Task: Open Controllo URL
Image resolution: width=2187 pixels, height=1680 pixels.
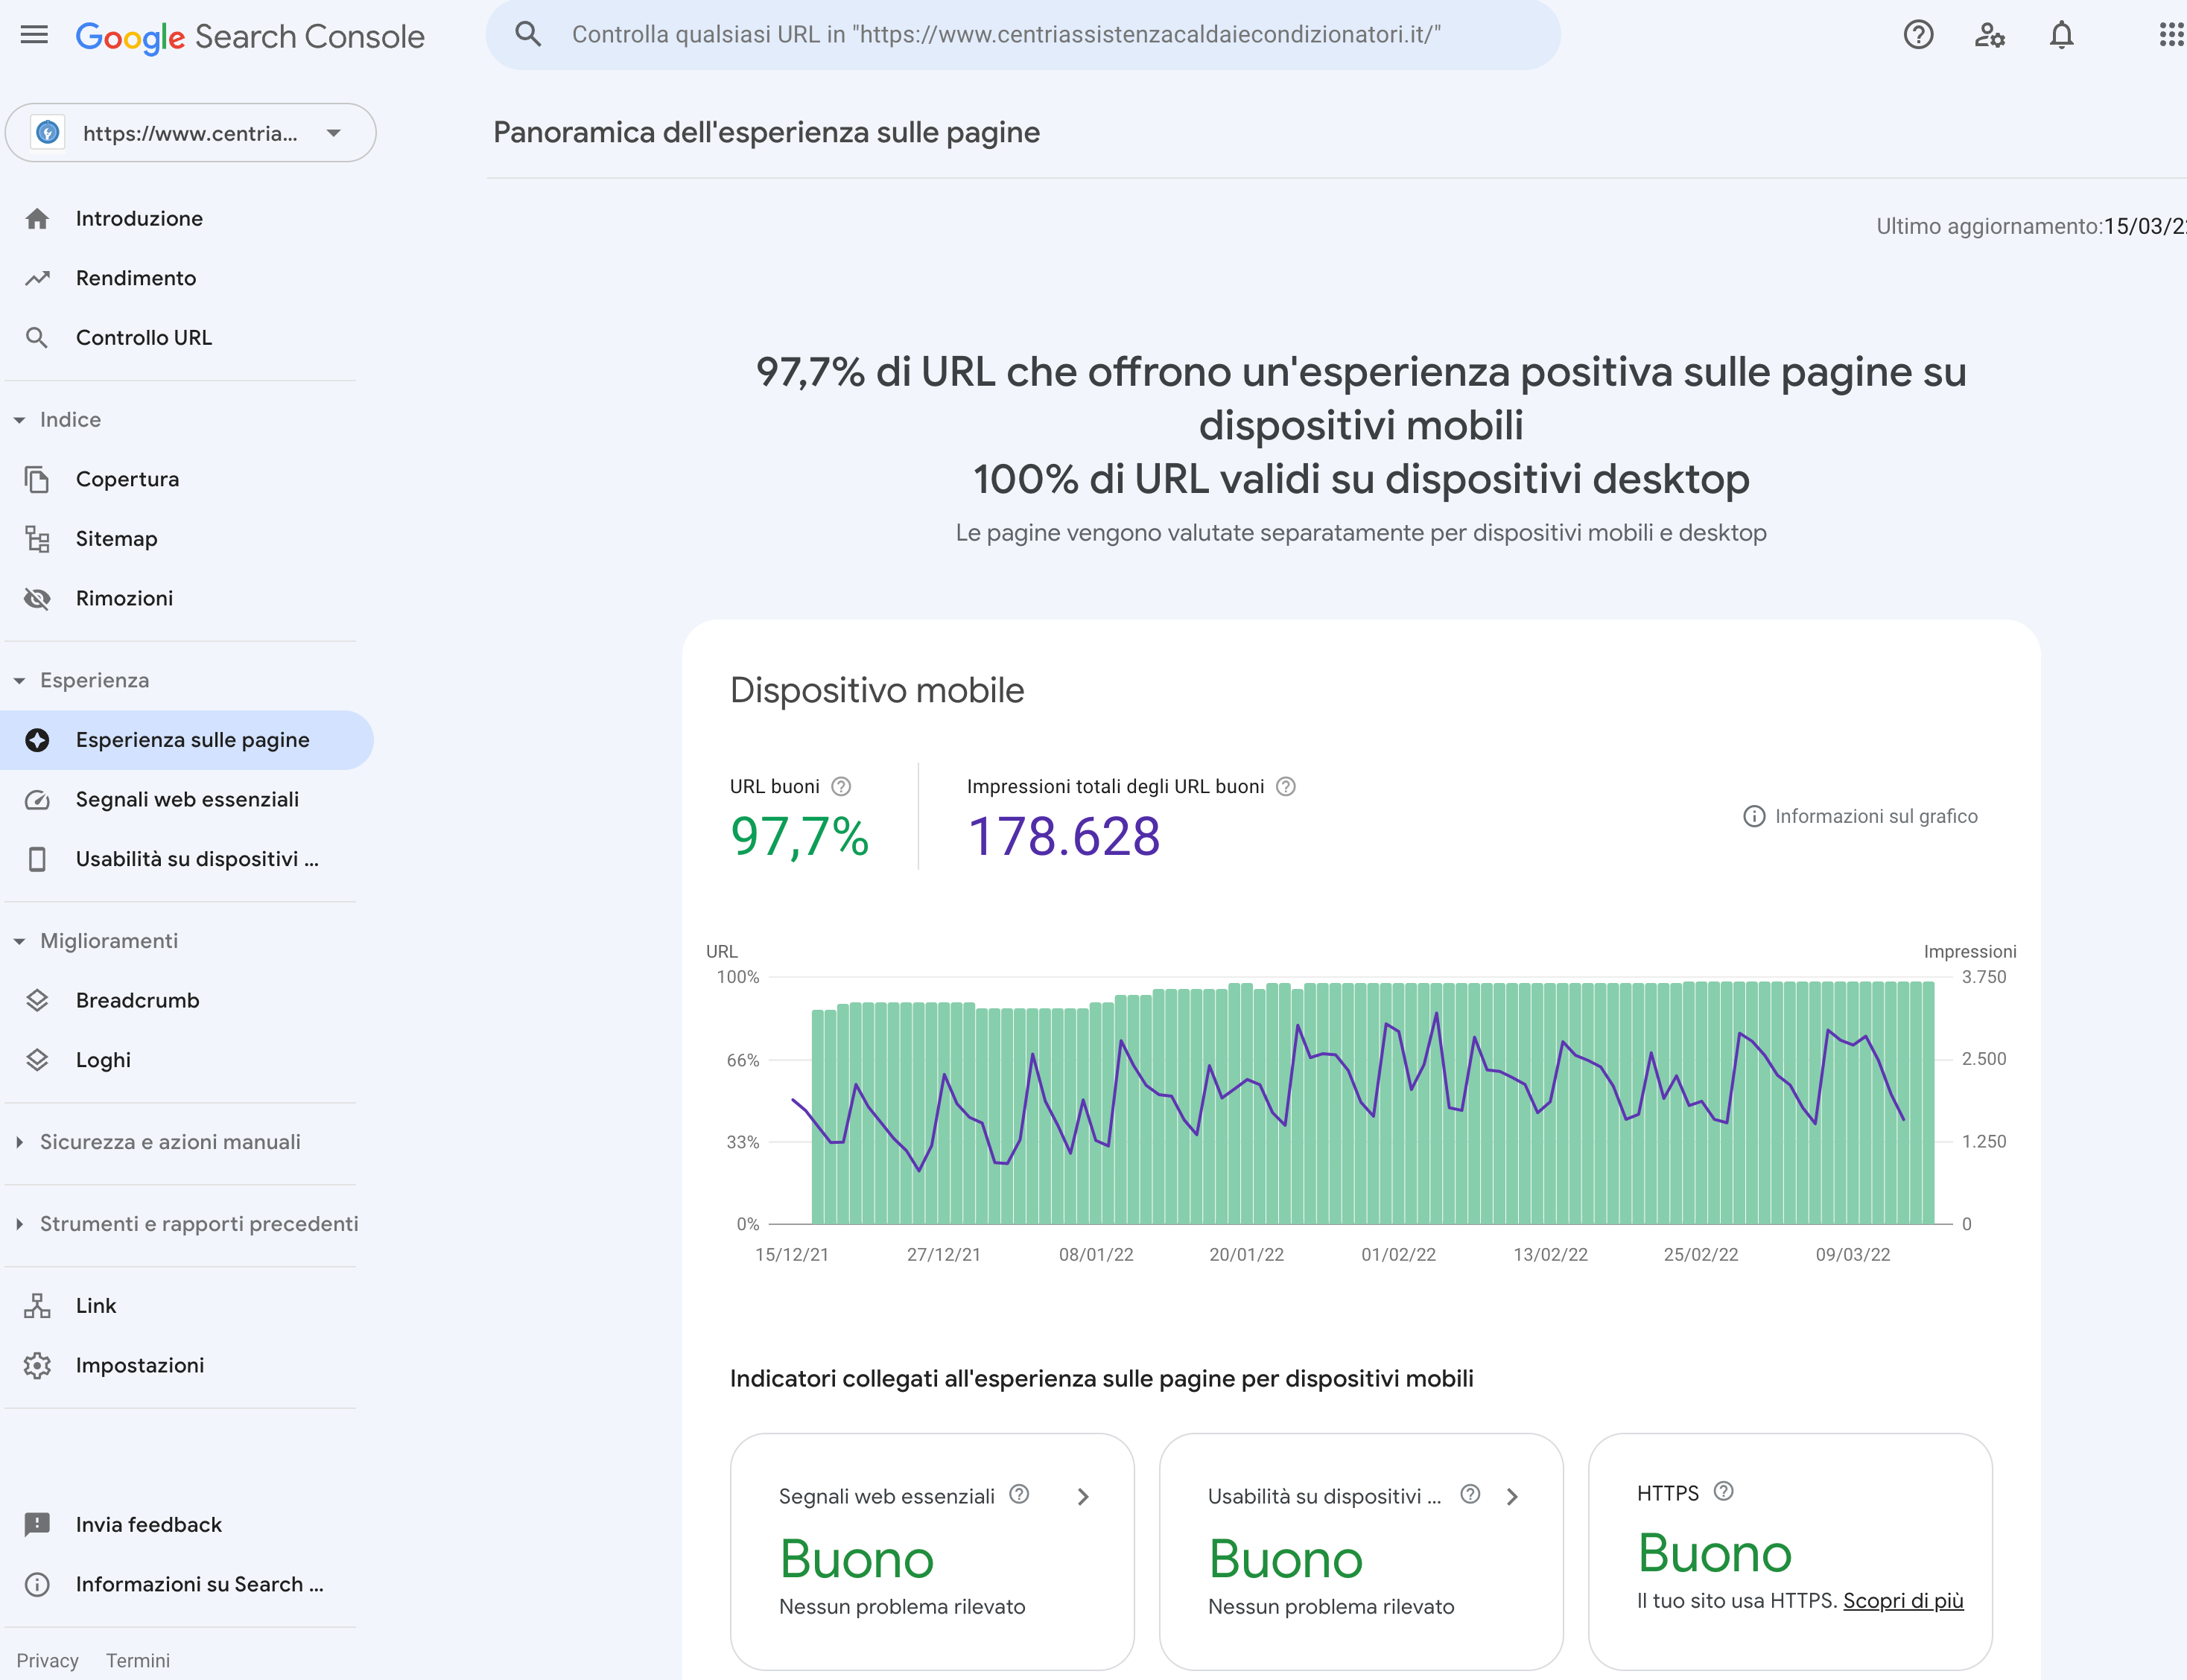Action: pos(144,338)
